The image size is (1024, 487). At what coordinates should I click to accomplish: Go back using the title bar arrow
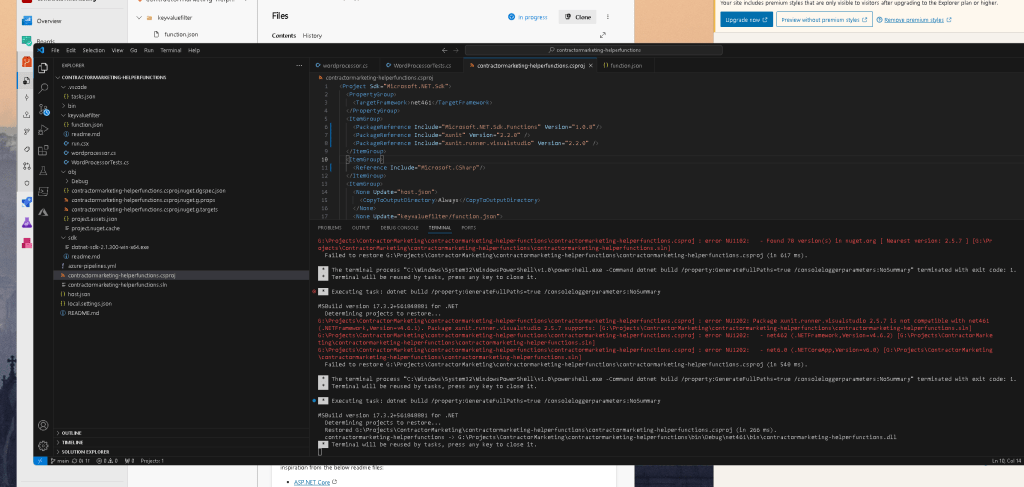(445, 50)
